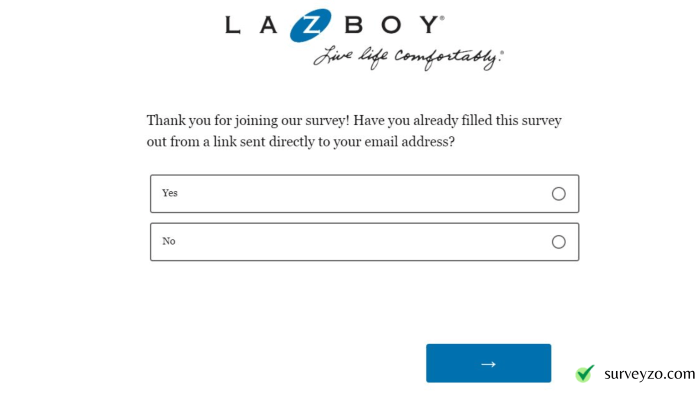700x394 pixels.
Task: Click the white arrow inside blue button
Action: pyautogui.click(x=488, y=364)
